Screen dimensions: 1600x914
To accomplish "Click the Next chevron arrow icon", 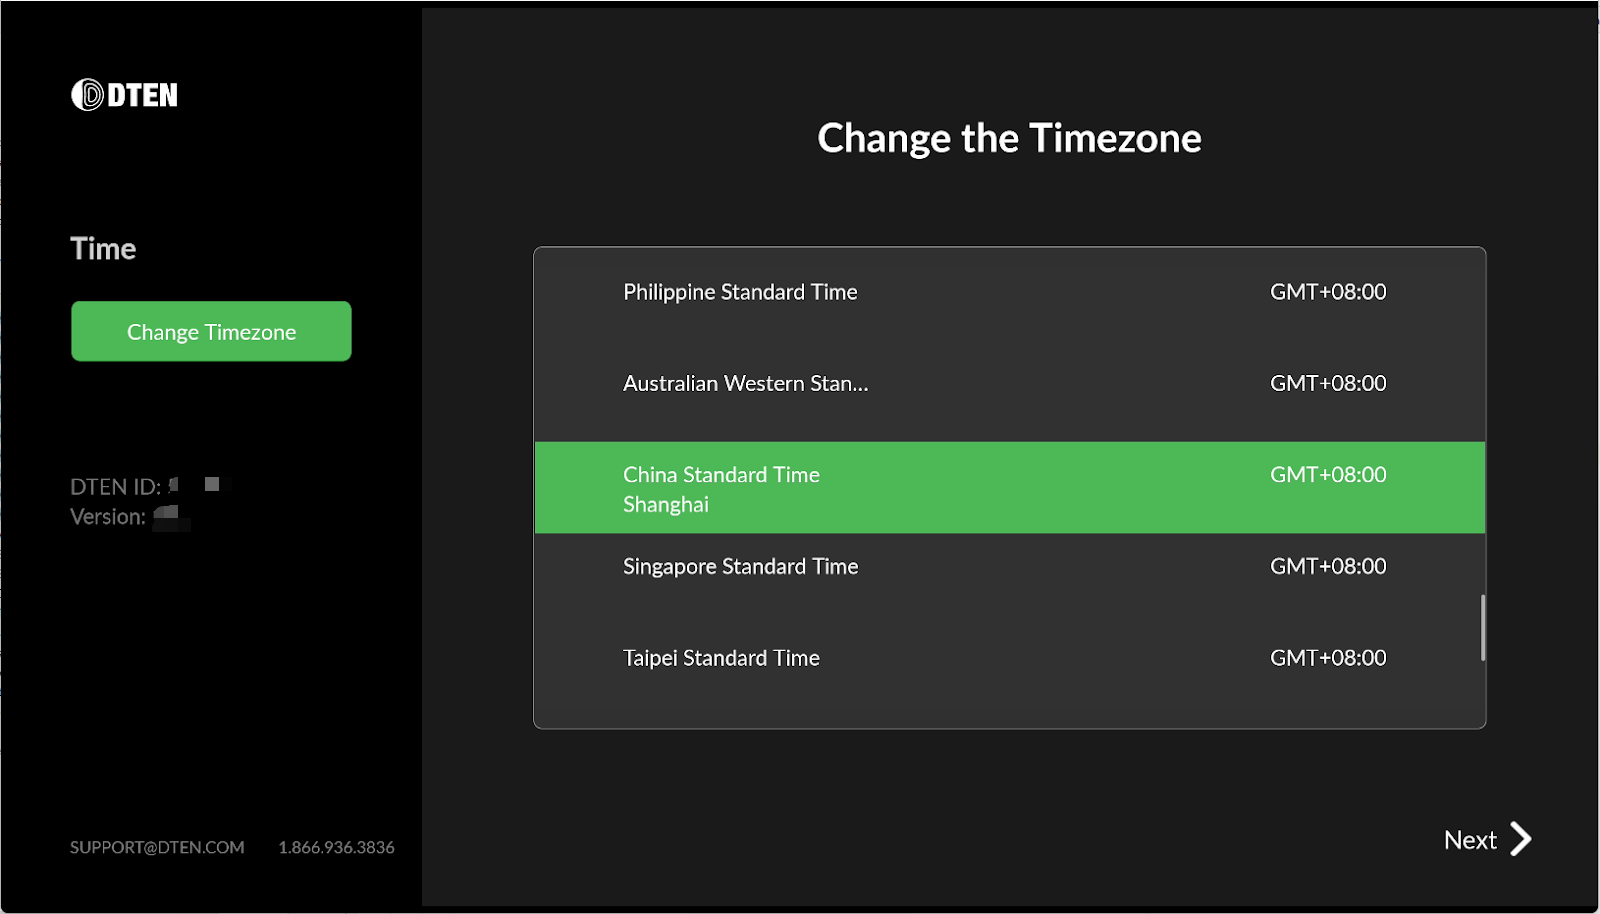I will click(x=1520, y=839).
